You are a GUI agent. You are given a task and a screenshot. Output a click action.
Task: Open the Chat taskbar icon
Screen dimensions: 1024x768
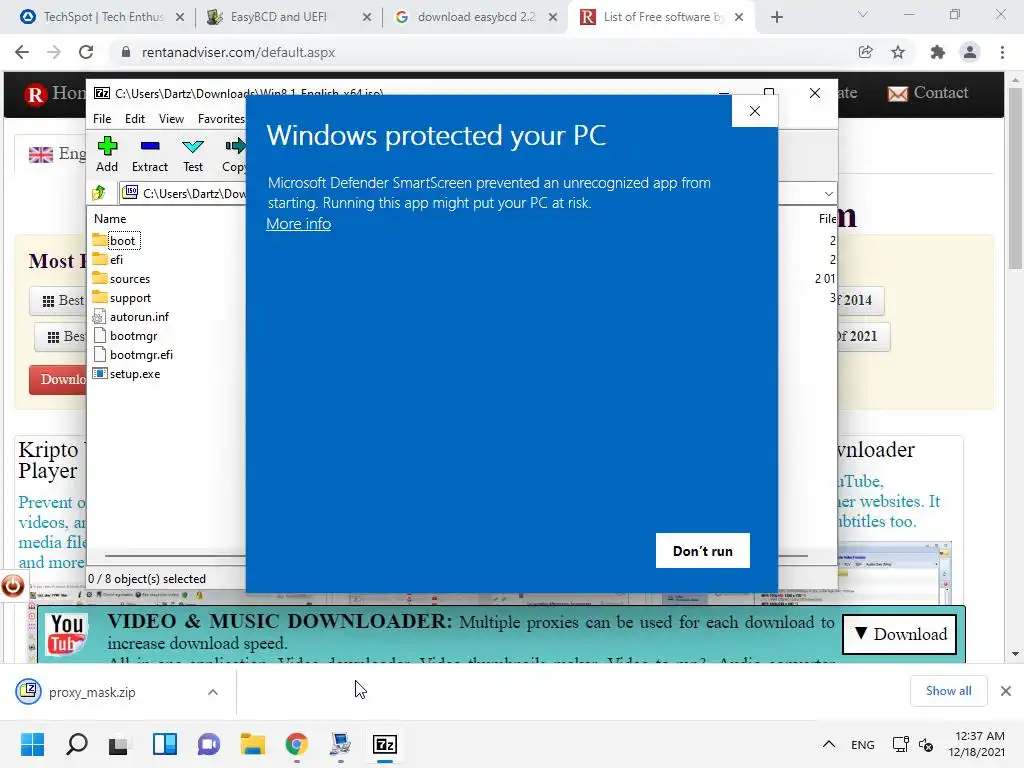click(x=209, y=744)
